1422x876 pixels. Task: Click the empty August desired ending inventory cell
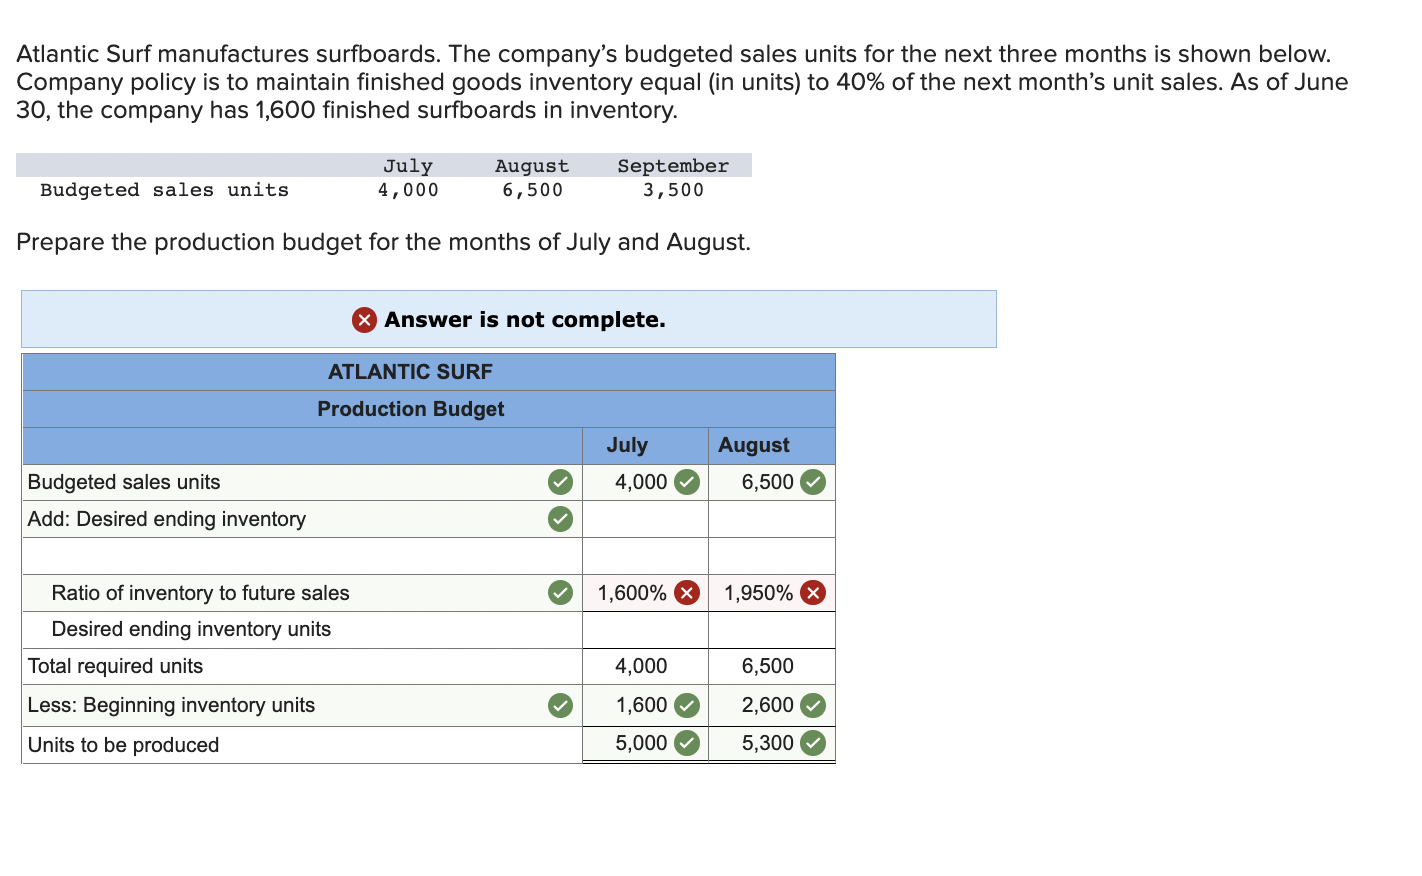point(771,519)
